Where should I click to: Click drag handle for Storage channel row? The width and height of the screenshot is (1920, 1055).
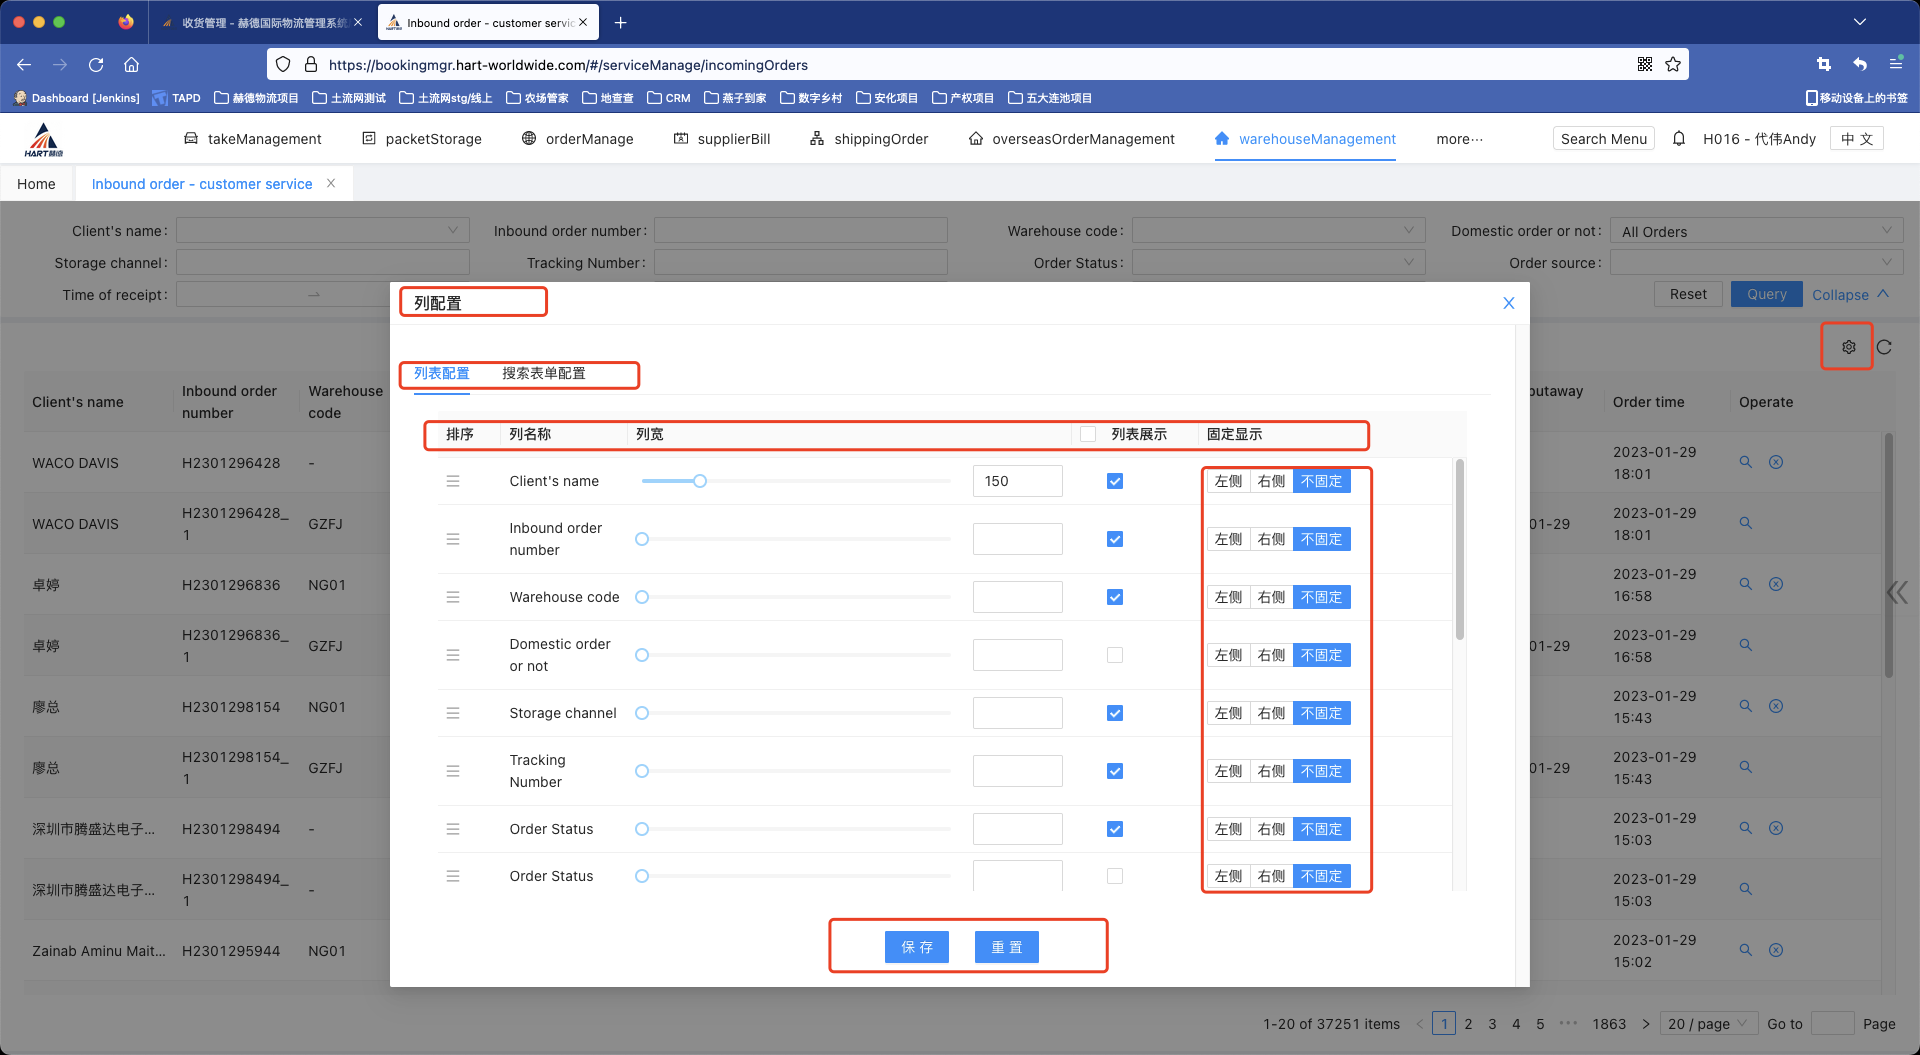(453, 713)
